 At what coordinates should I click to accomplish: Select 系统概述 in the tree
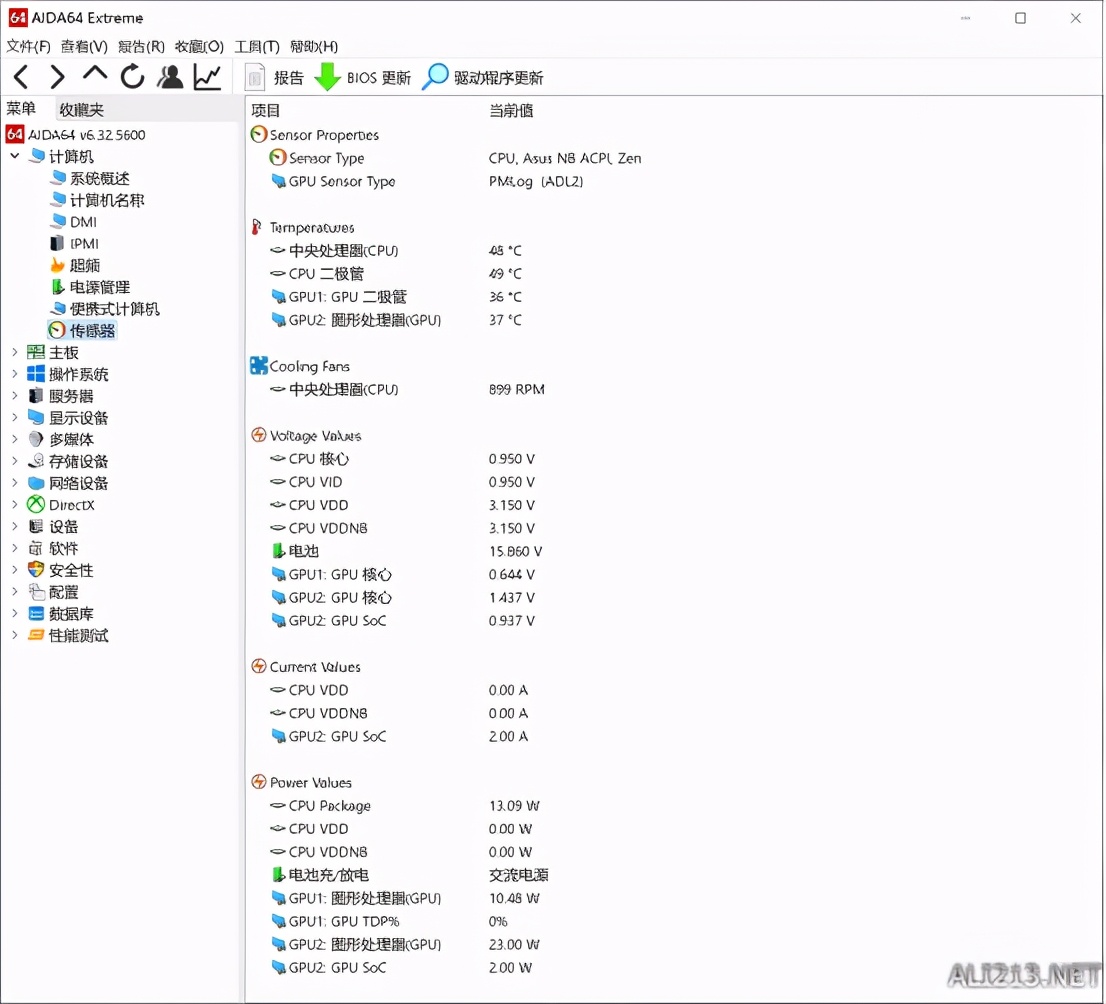tap(90, 178)
